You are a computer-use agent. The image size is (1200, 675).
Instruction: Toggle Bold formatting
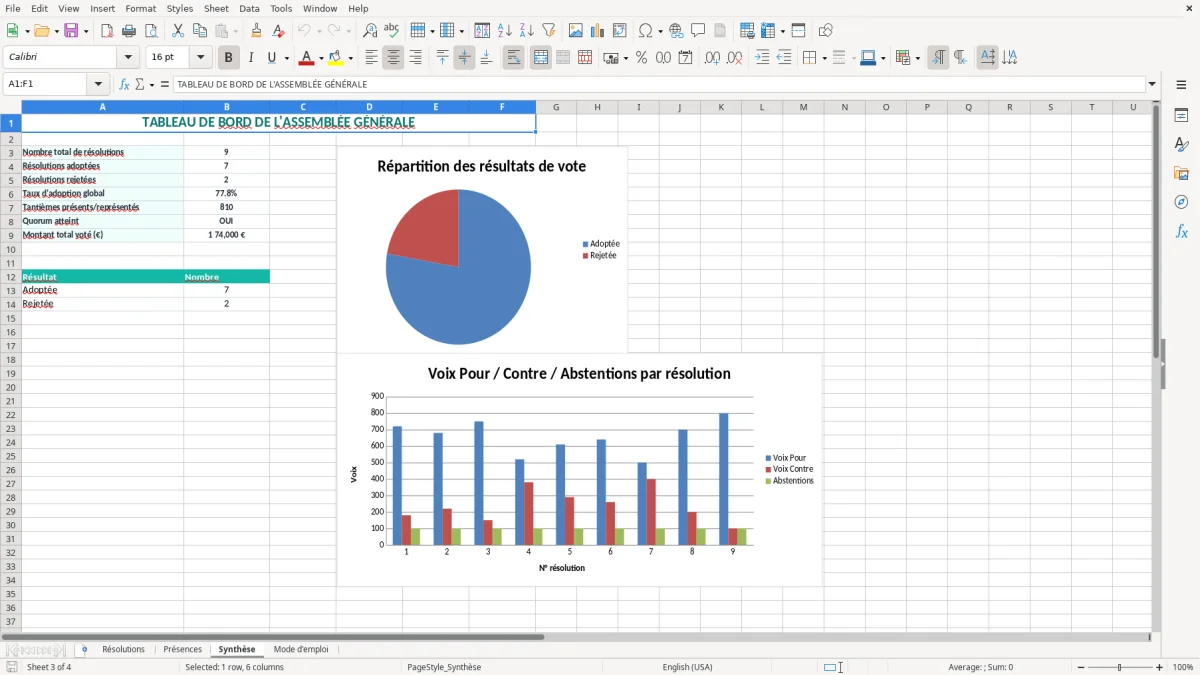click(x=229, y=58)
